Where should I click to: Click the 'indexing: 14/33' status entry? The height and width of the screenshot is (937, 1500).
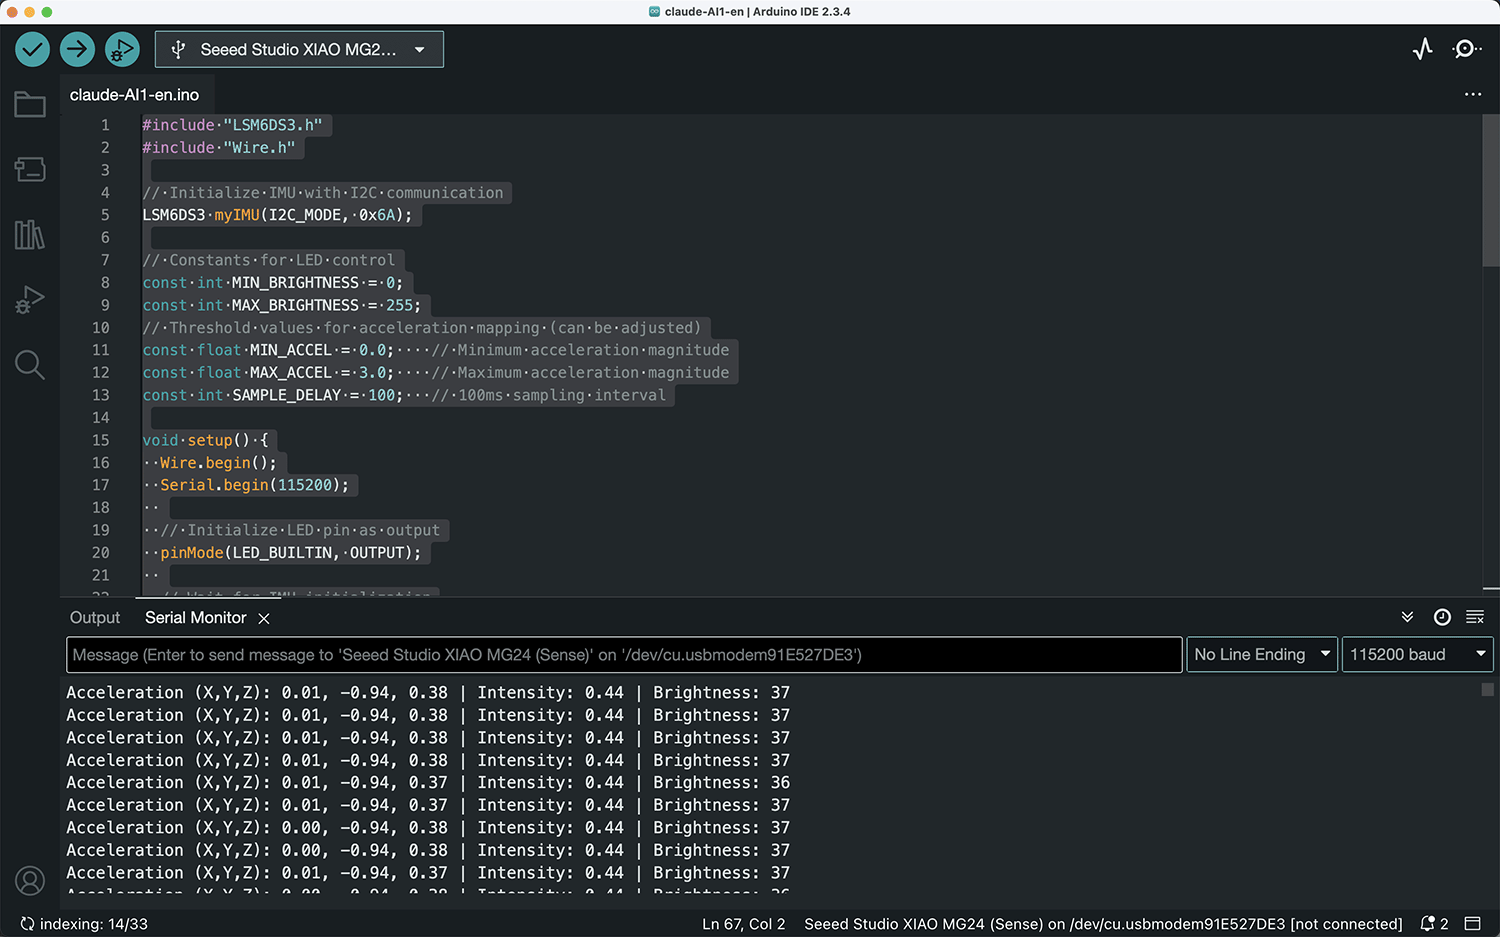click(83, 924)
